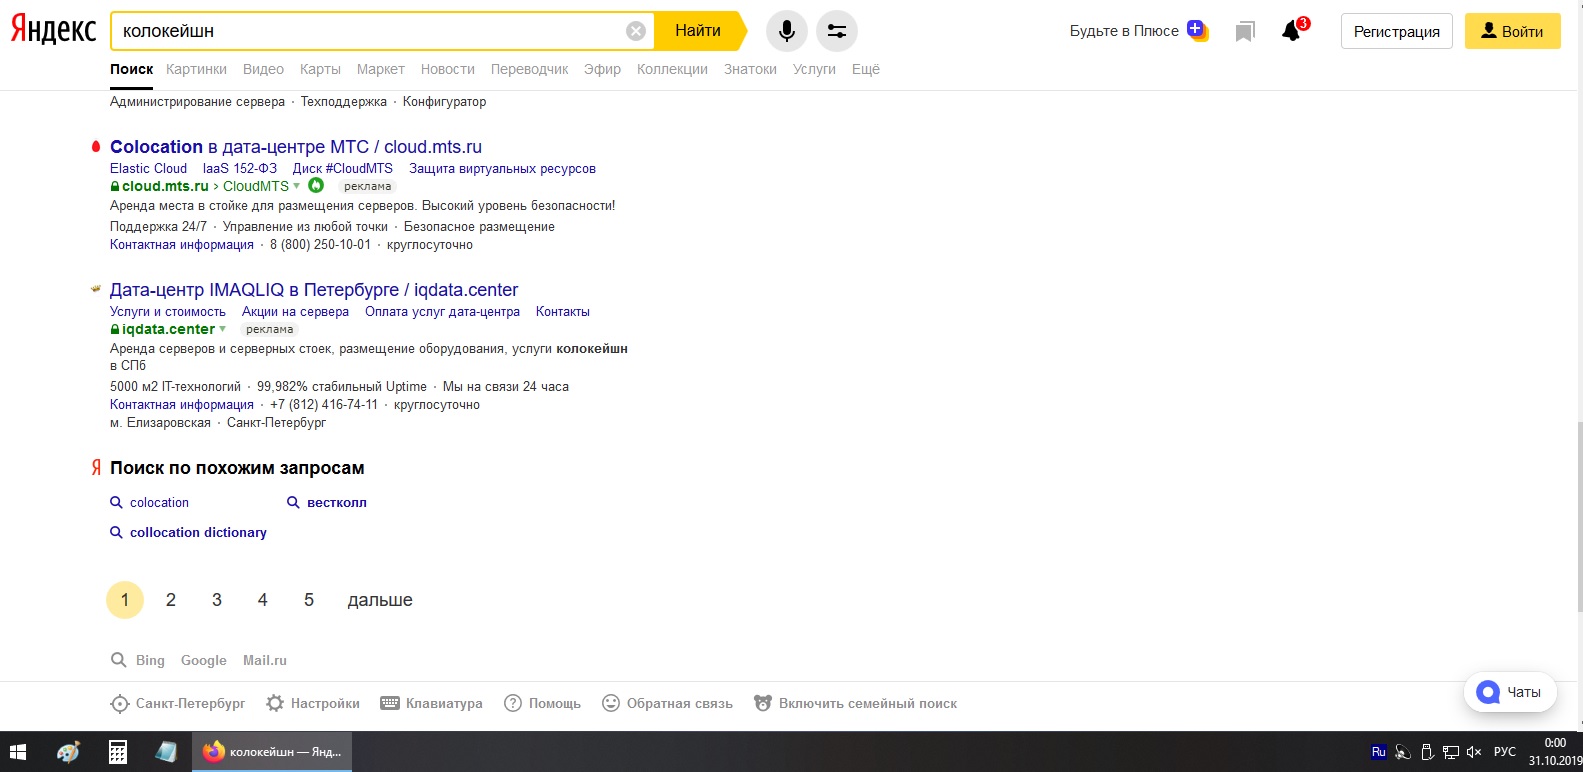Click the keyboard icon next to Клавиатура

390,703
